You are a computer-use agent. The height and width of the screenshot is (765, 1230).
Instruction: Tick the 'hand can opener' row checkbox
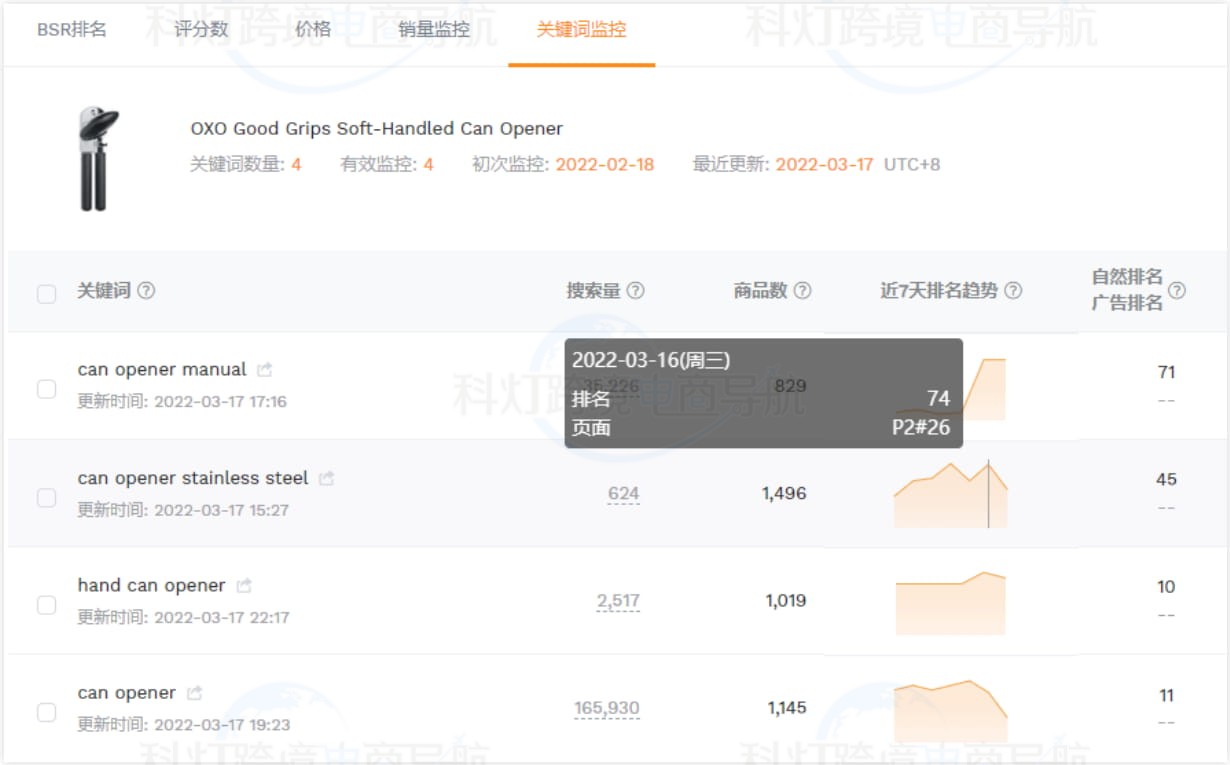click(46, 604)
